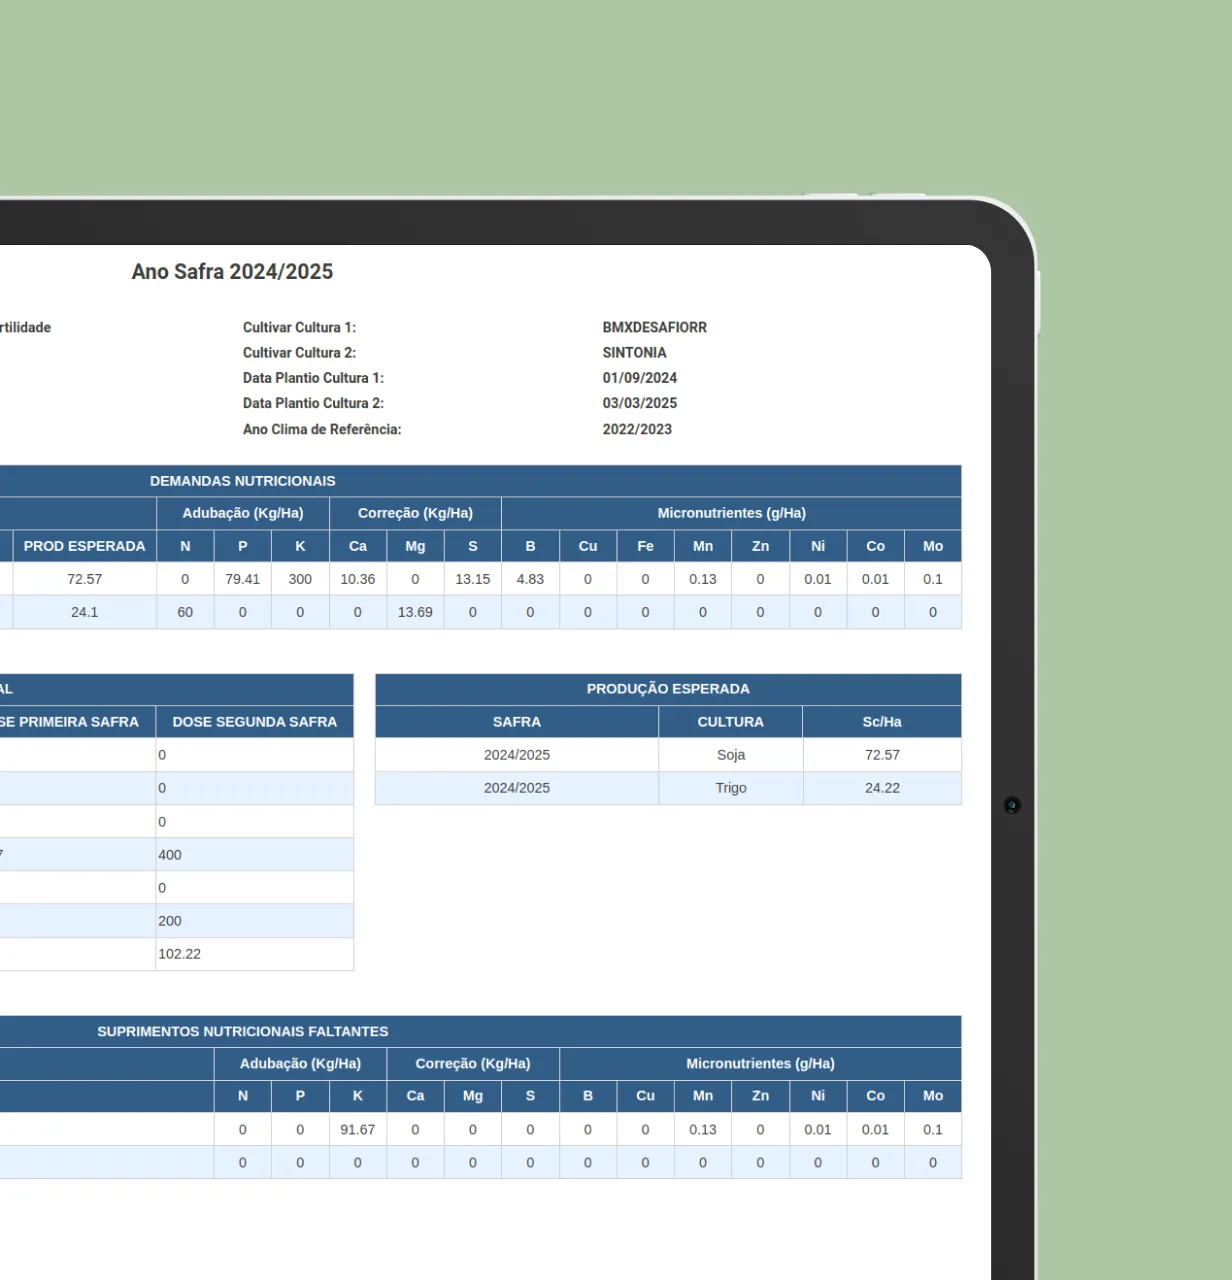Image resolution: width=1232 pixels, height=1280 pixels.
Task: Click the Ano Safra 2024/2025 heading
Action: point(232,272)
